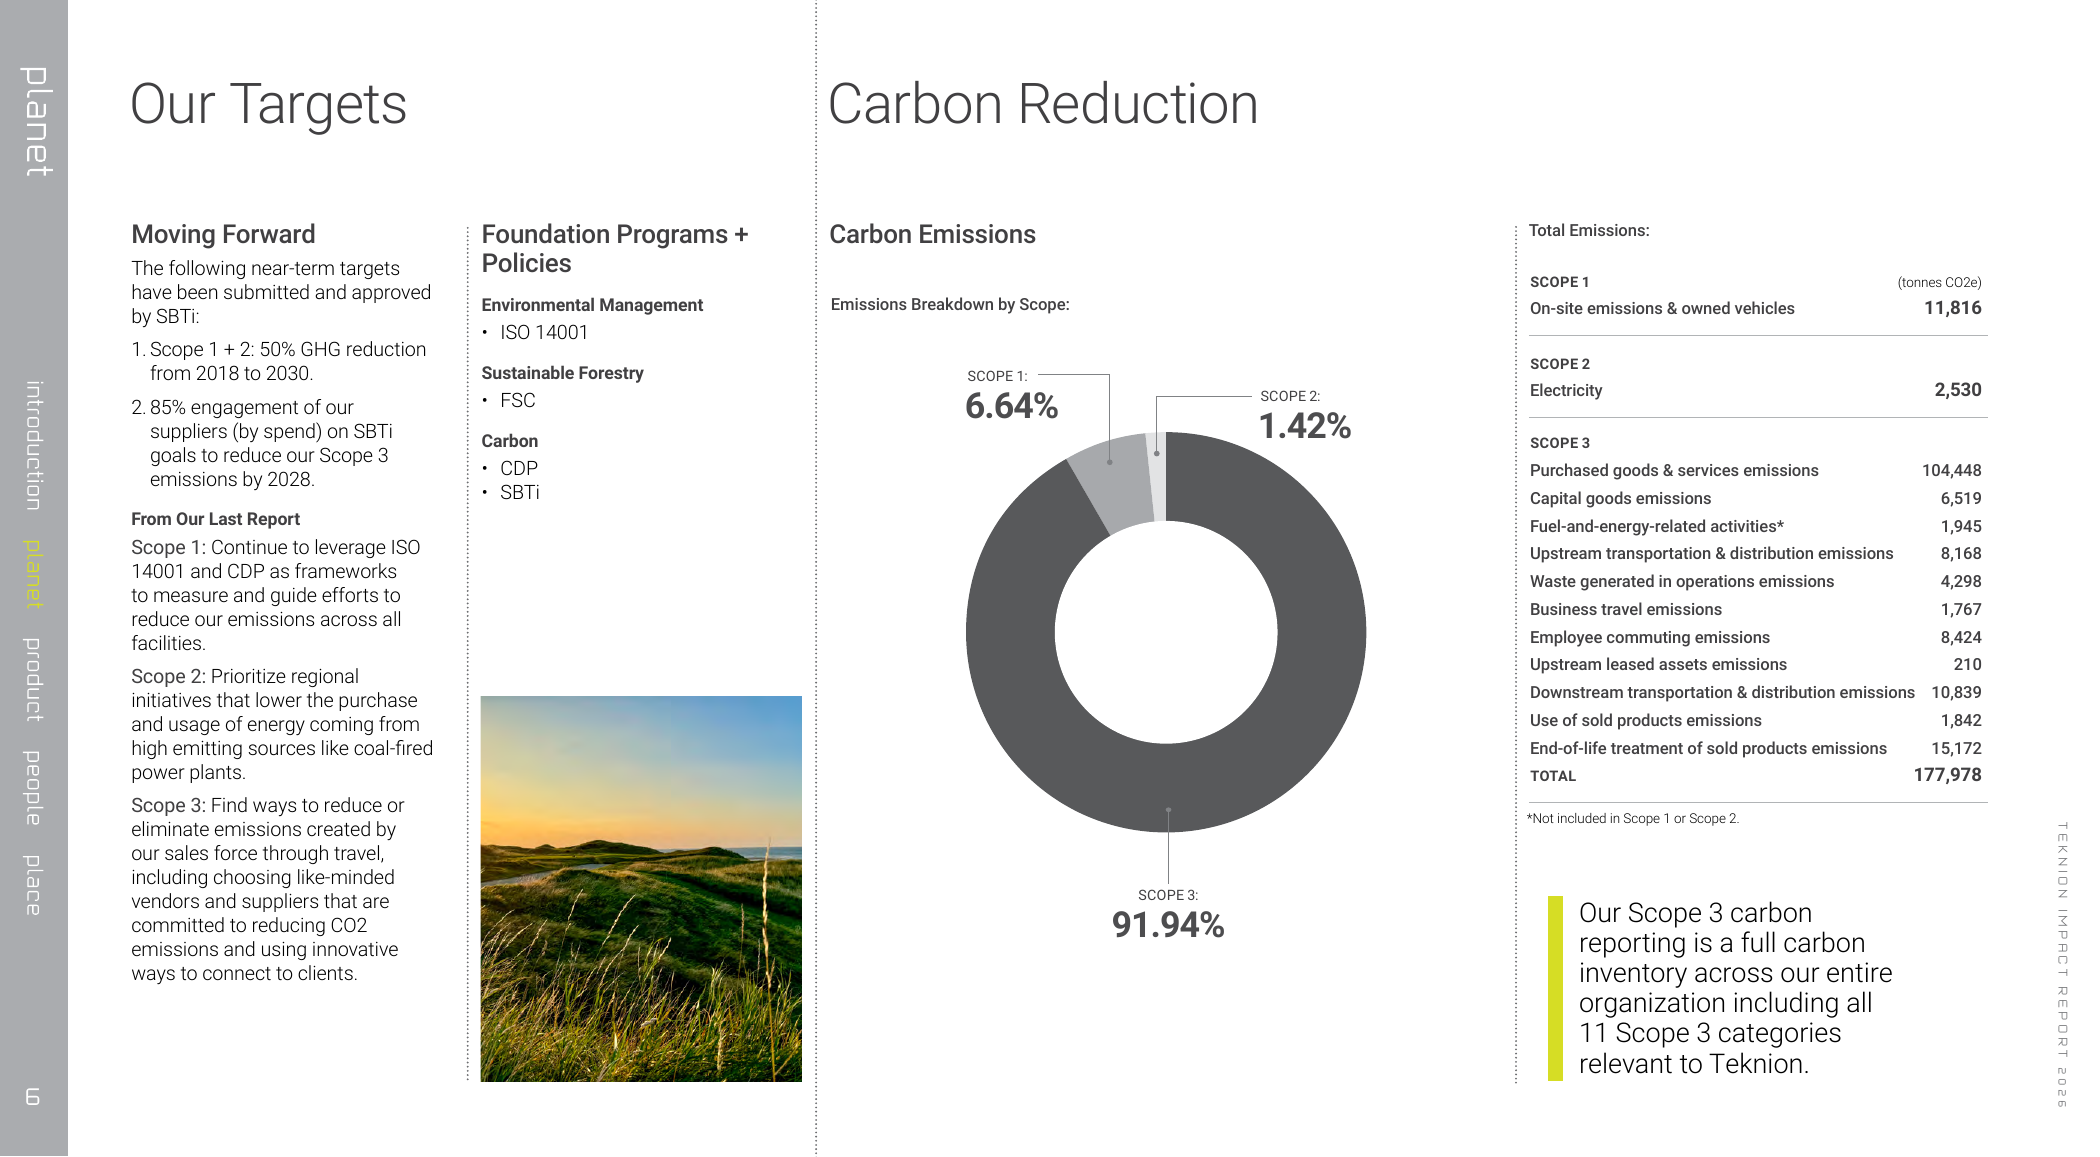This screenshot has width=2100, height=1157.
Task: Click the 6.64% Scope 1 label
Action: coord(1012,406)
